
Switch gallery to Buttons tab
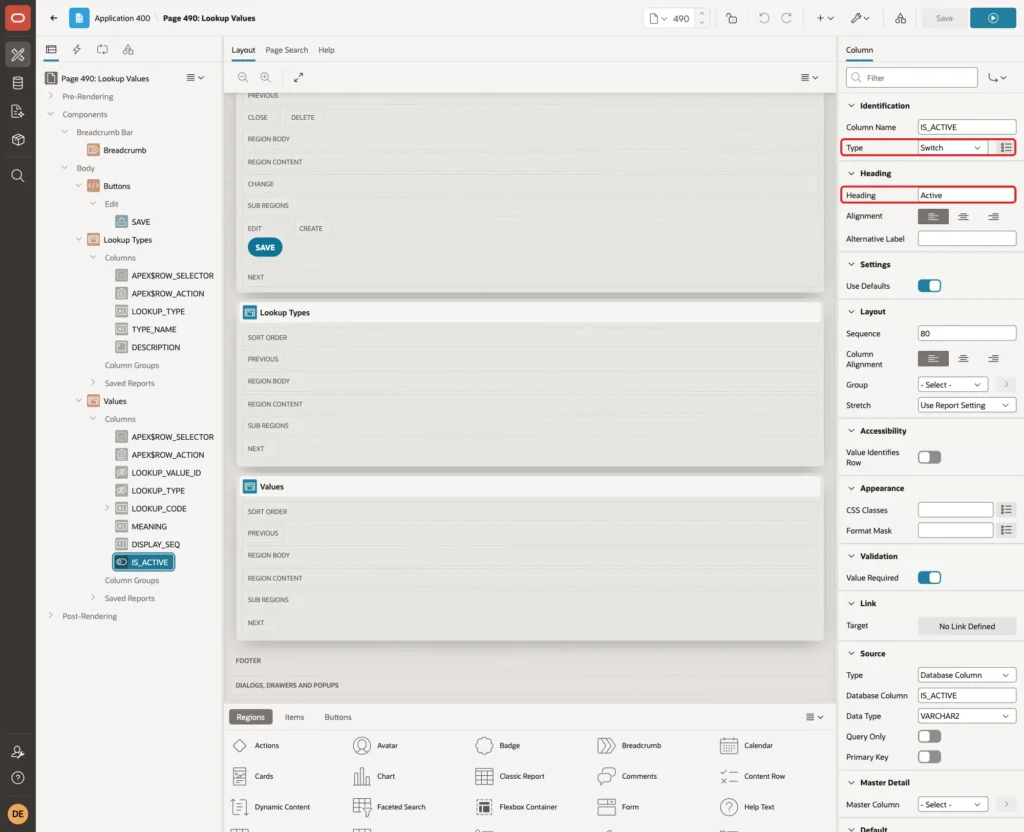point(338,717)
